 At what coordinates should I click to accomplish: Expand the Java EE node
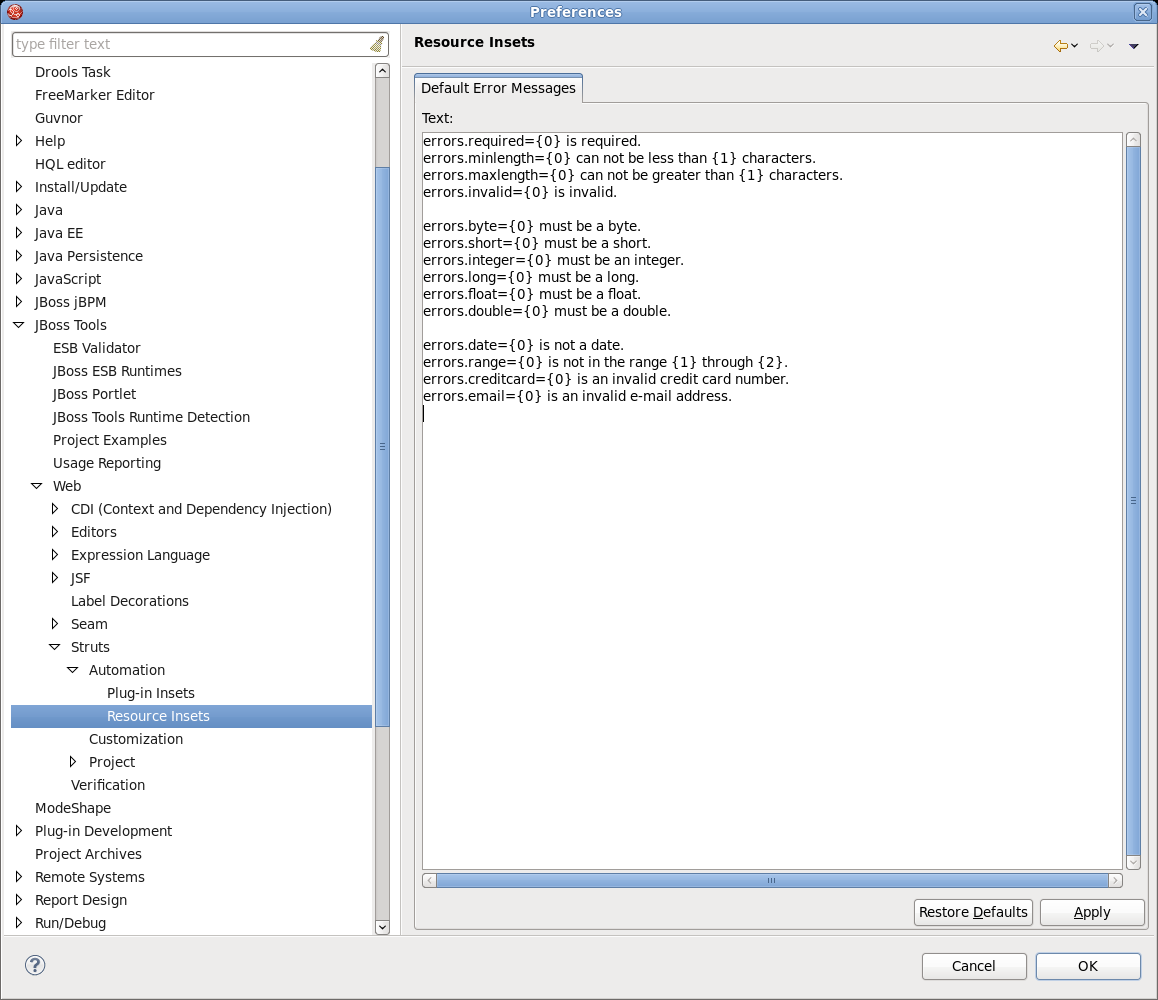click(x=19, y=233)
